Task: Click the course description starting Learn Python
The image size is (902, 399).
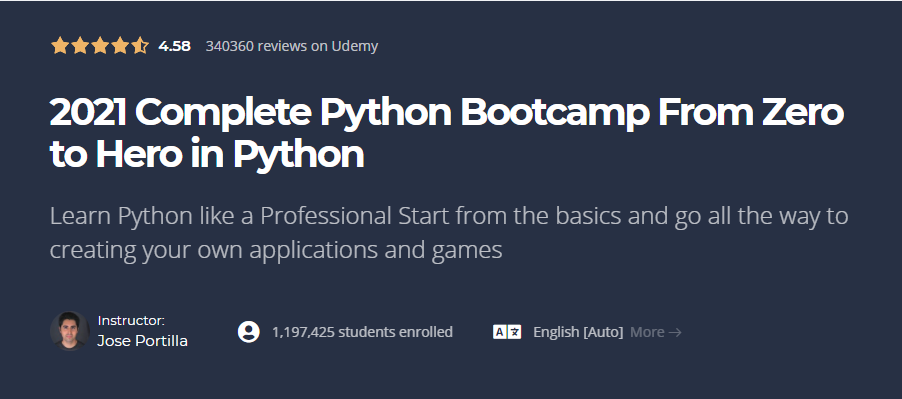Action: coord(449,233)
